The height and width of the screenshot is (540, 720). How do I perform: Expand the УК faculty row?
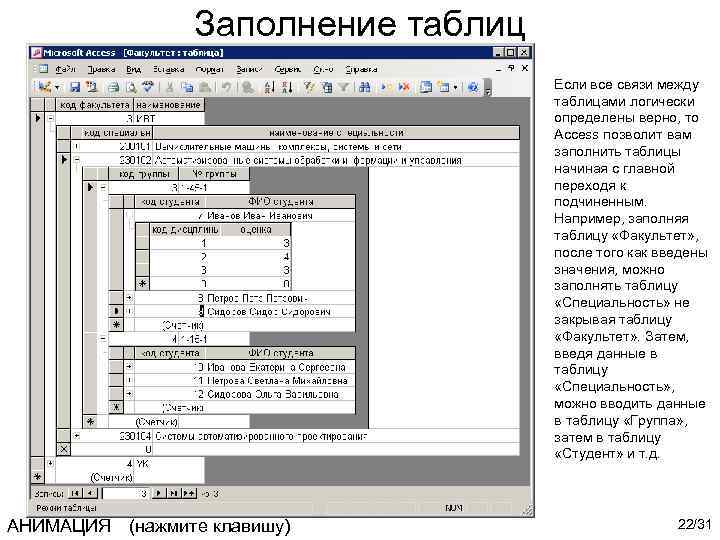(x=51, y=464)
